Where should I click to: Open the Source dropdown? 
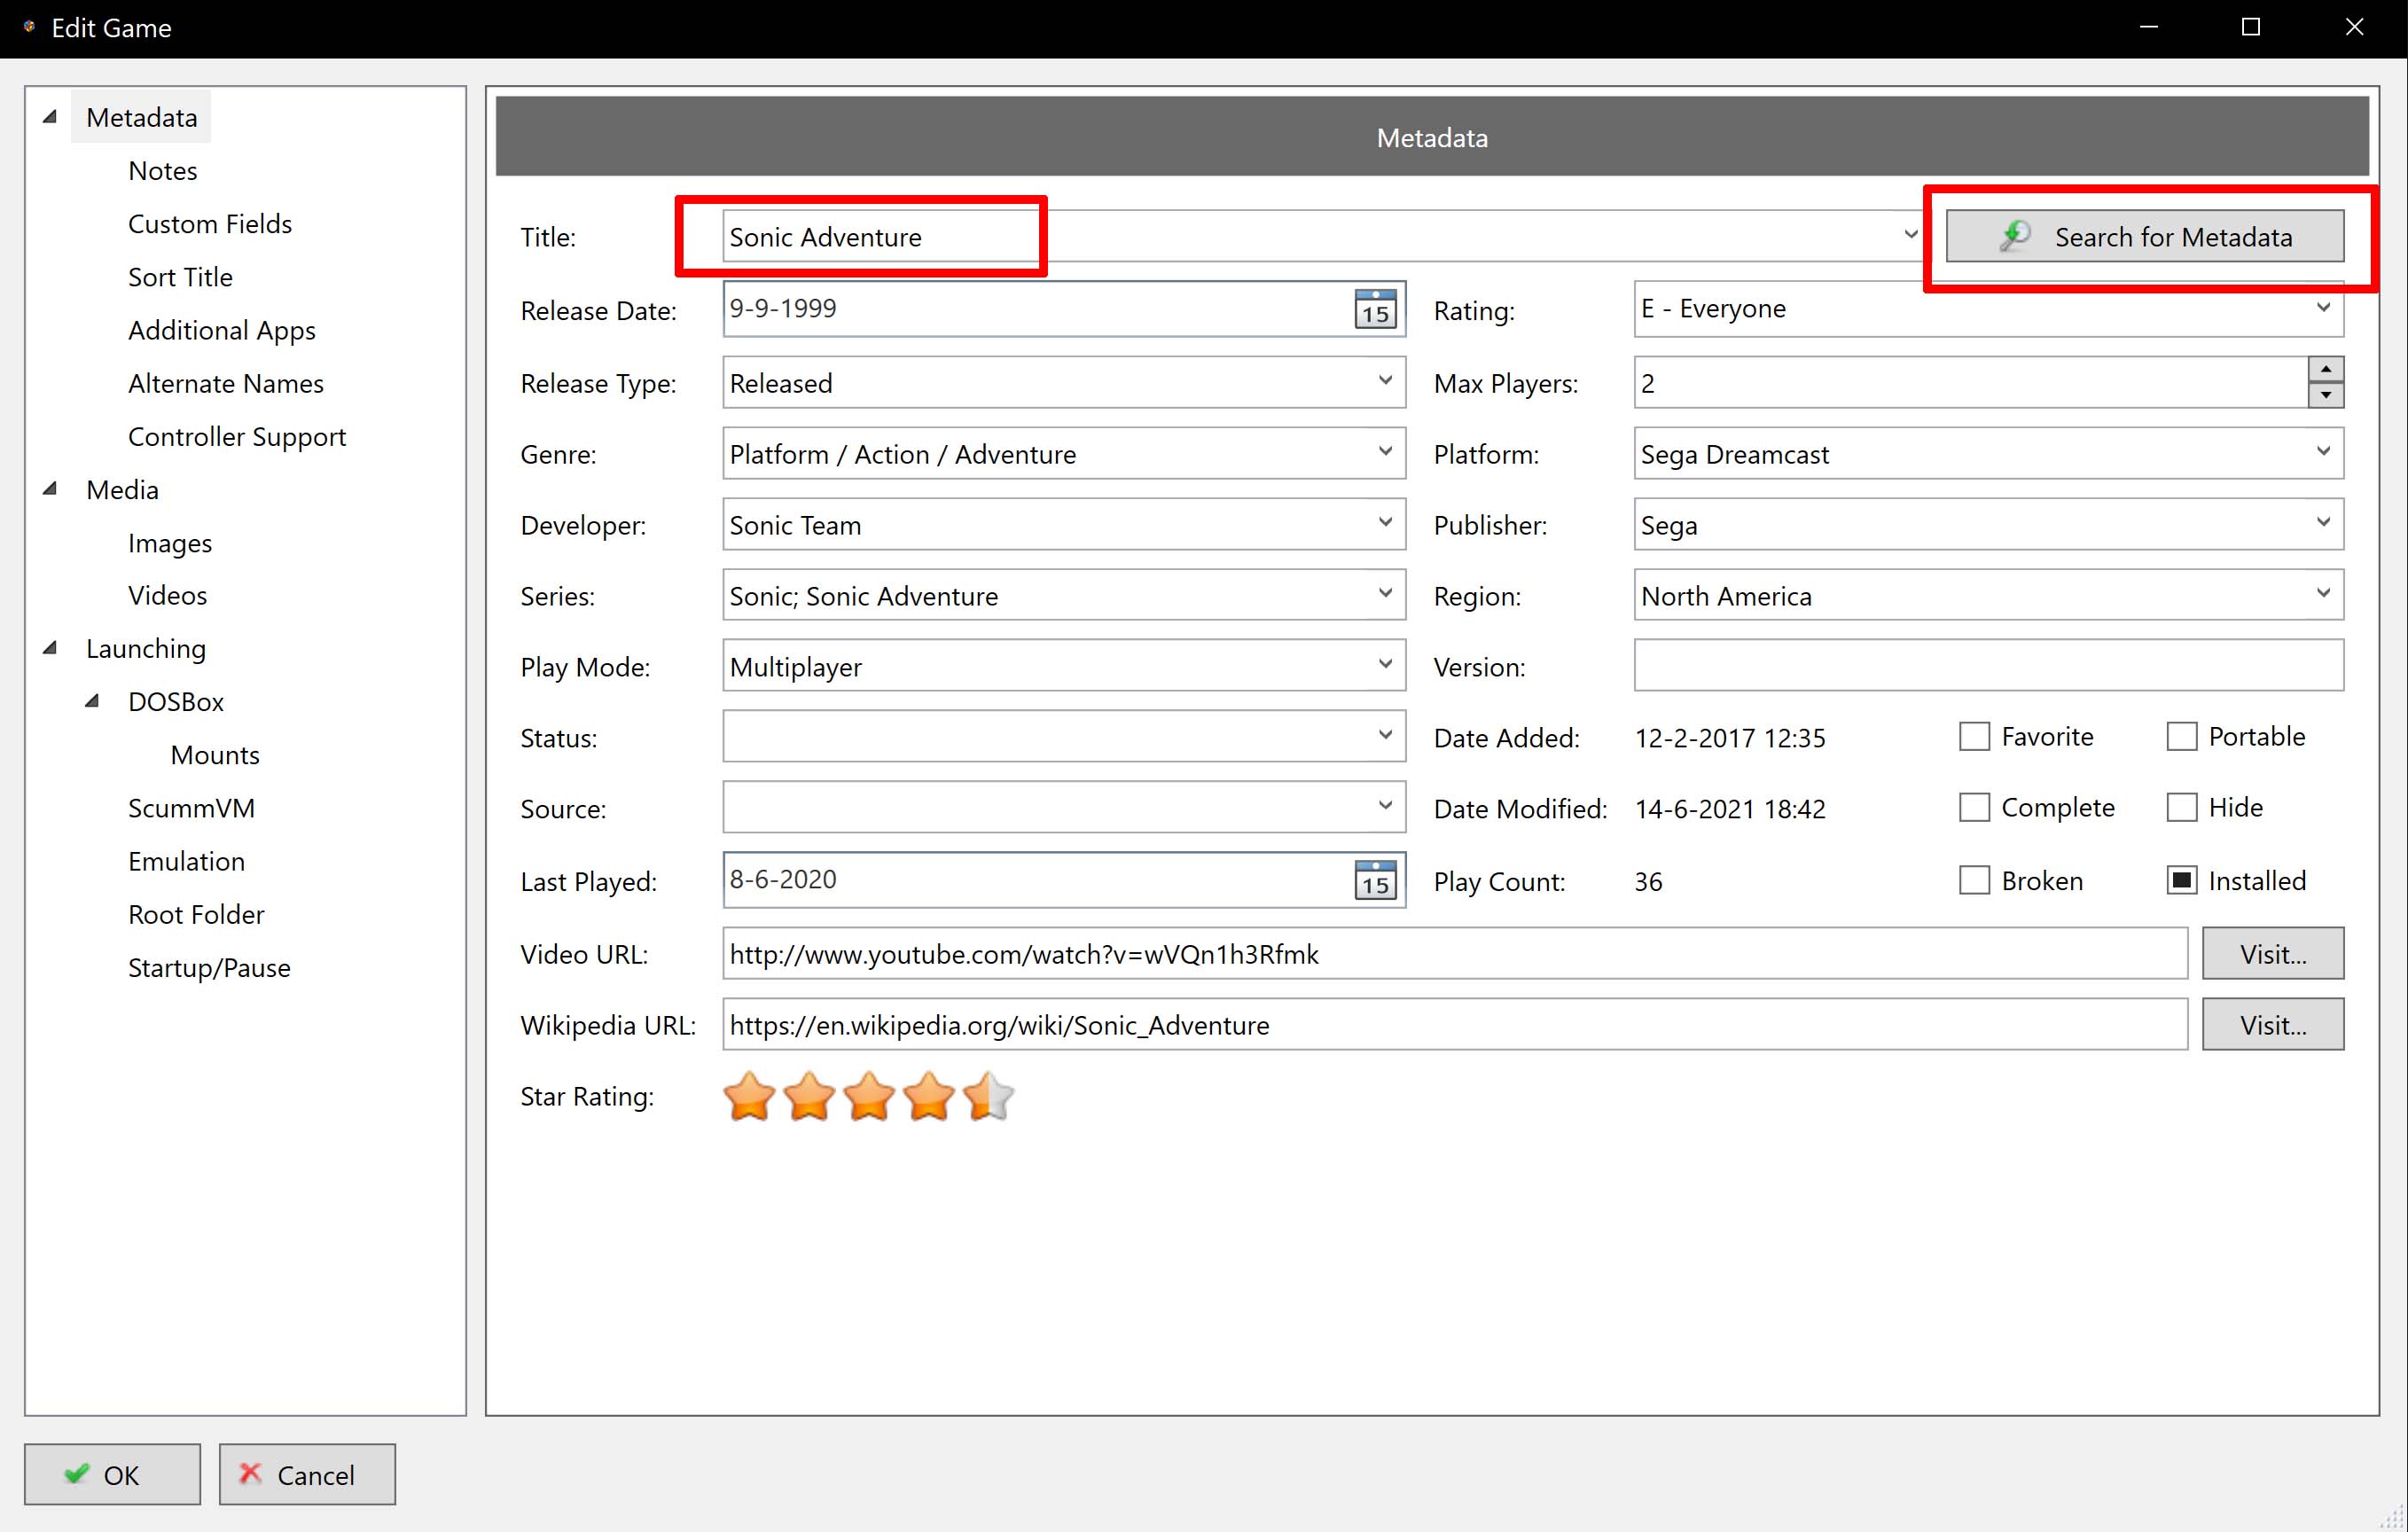point(1384,806)
